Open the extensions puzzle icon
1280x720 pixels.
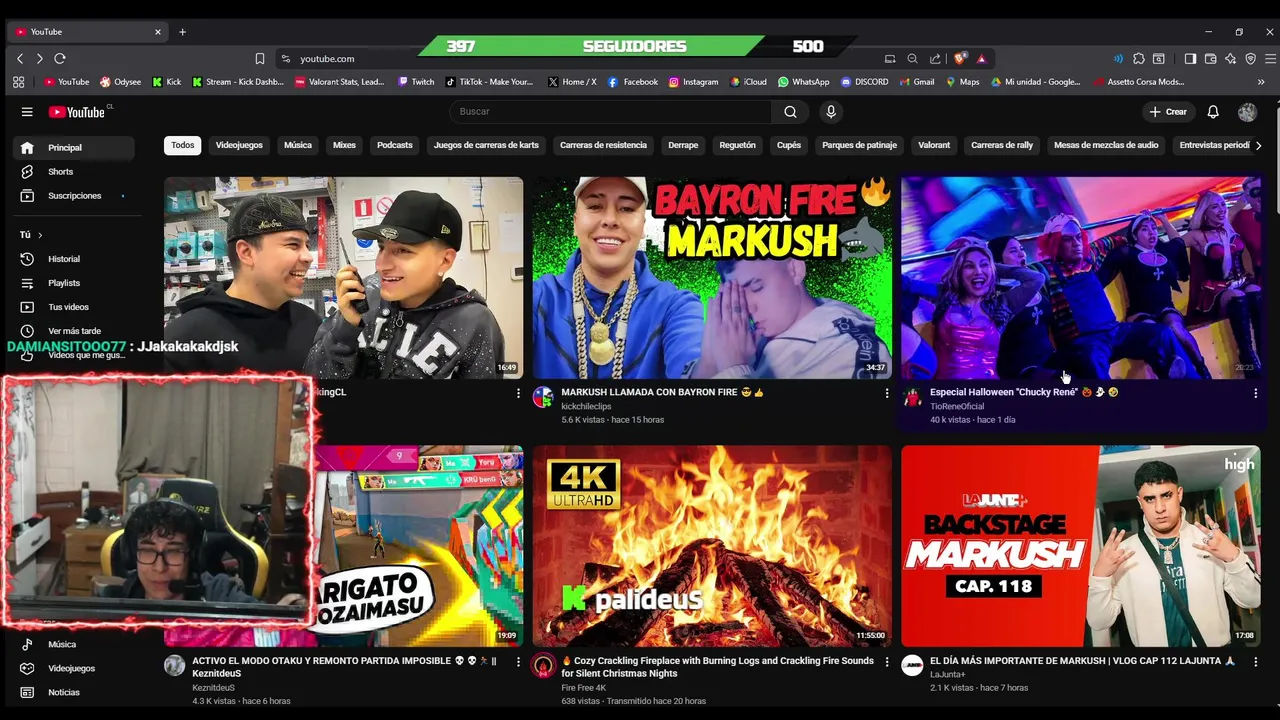click(x=1138, y=59)
